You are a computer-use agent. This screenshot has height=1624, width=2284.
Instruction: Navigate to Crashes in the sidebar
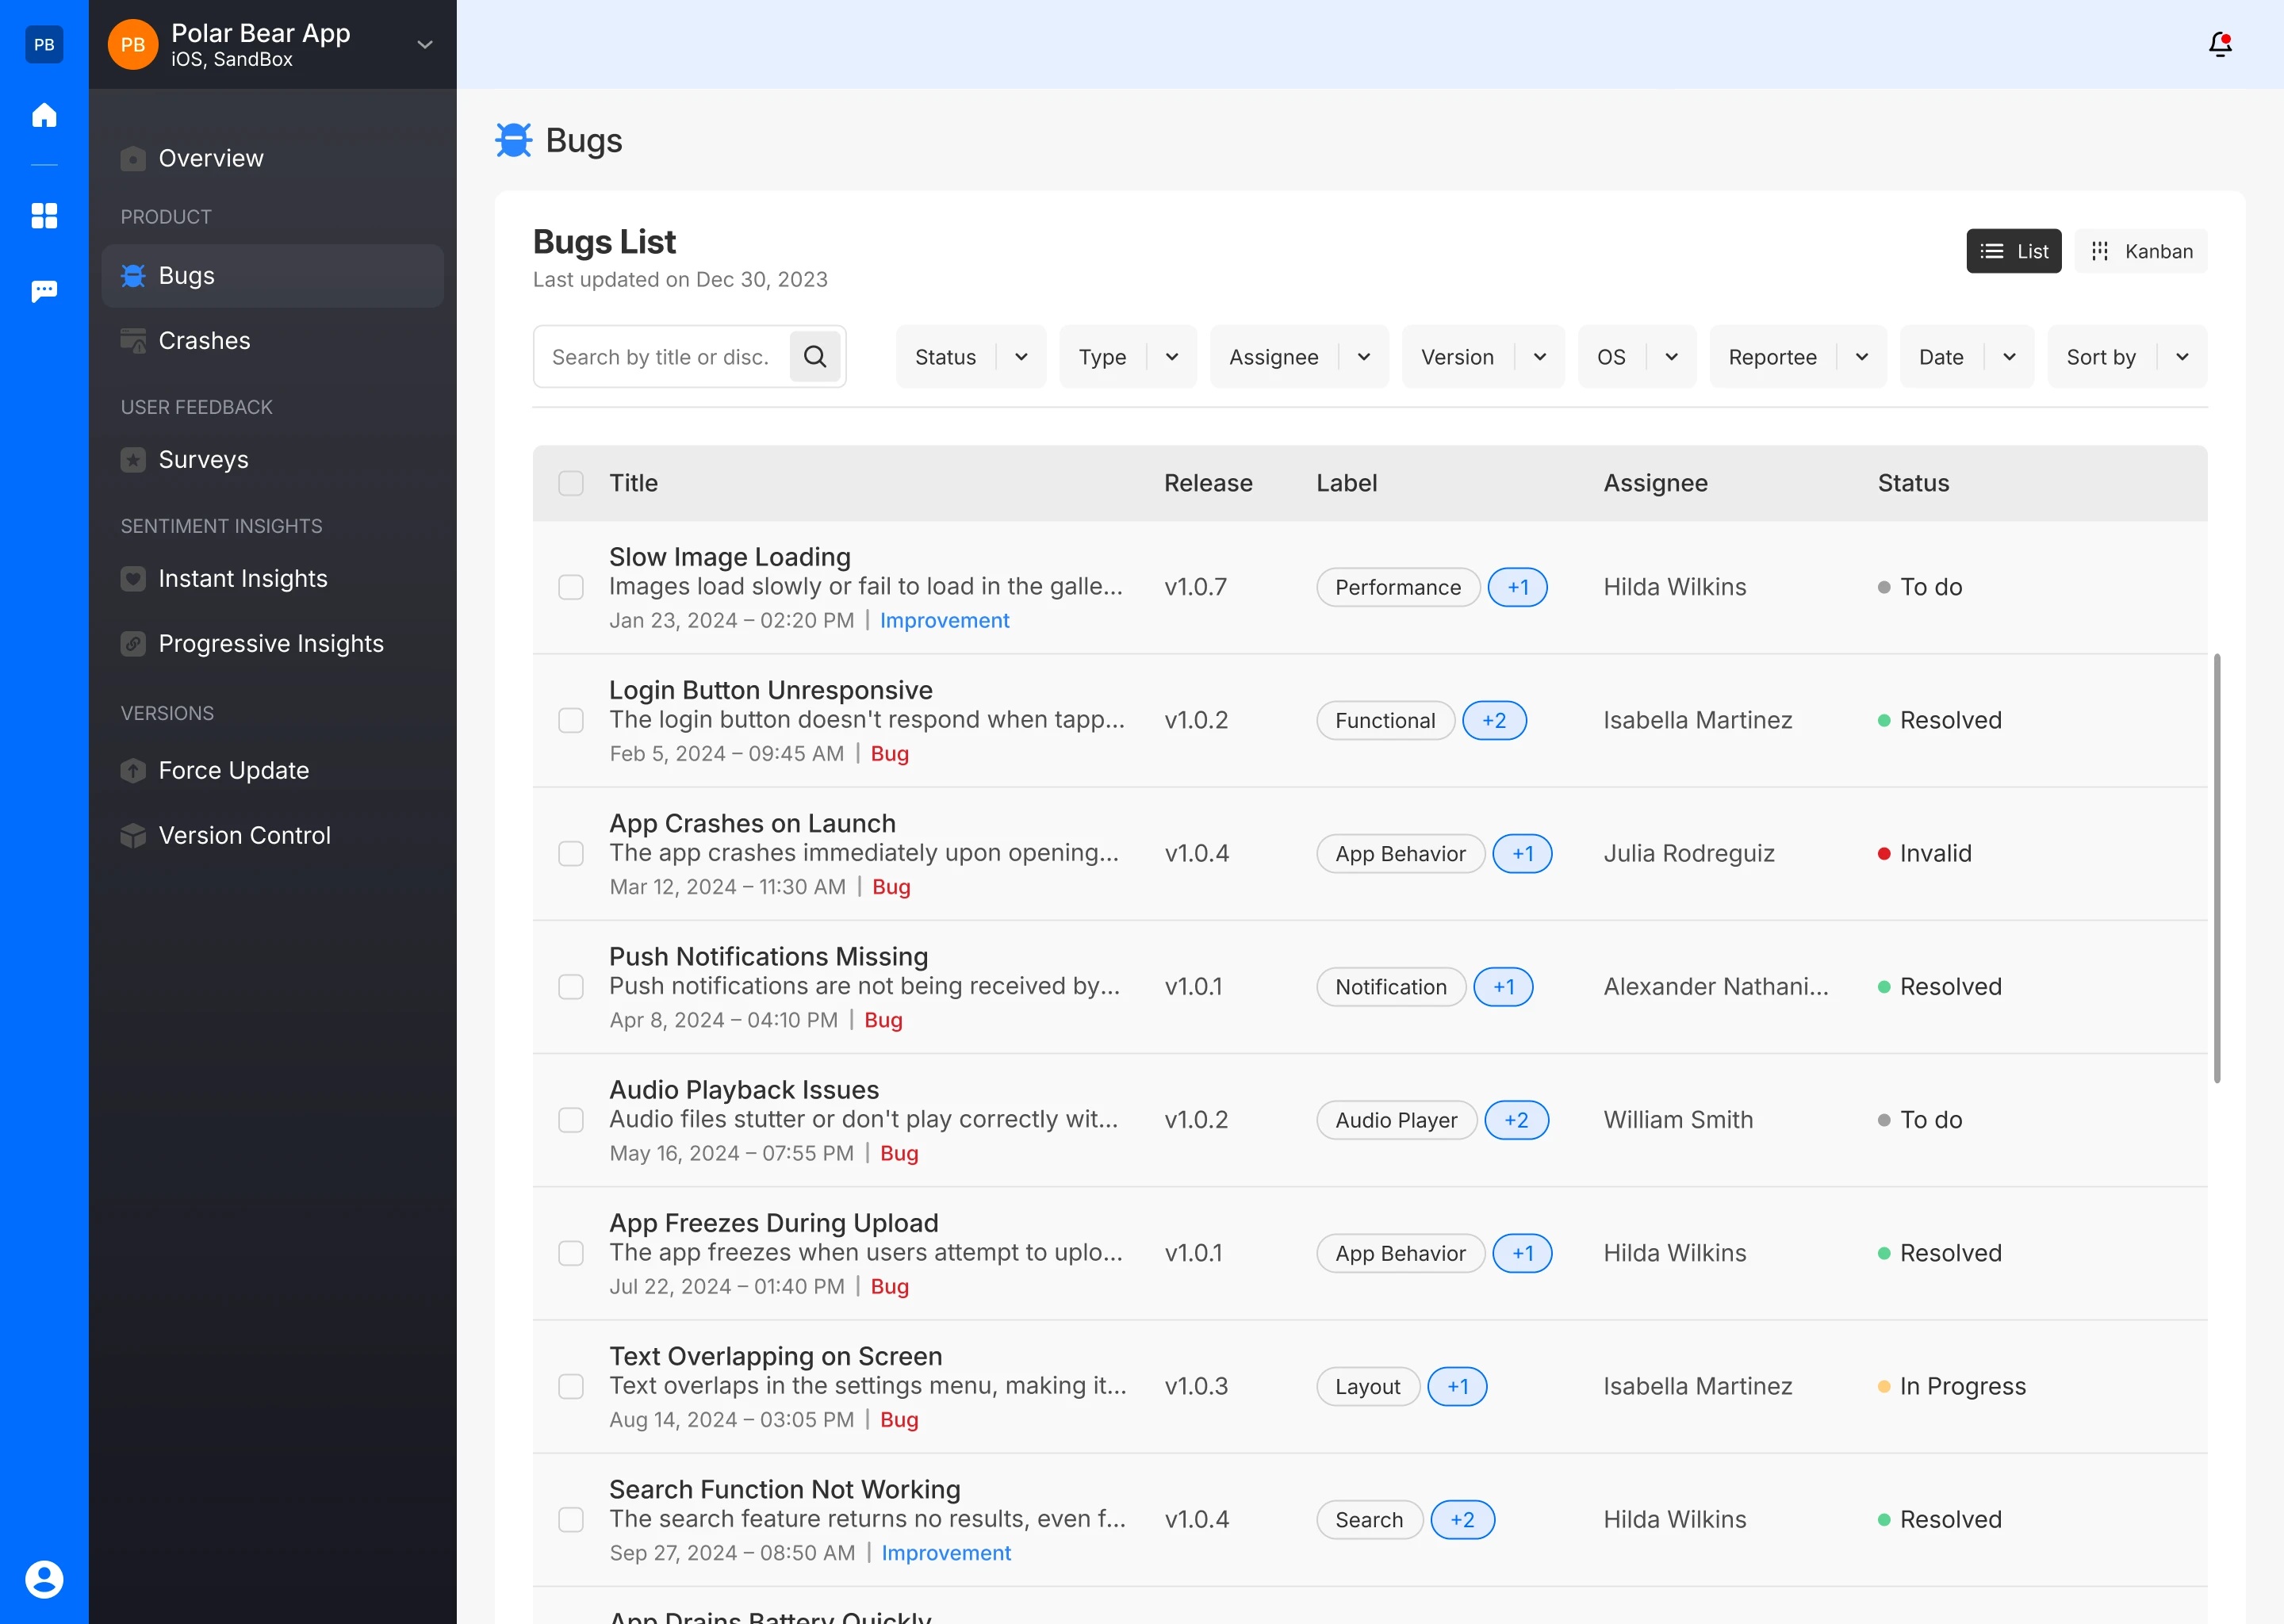[272, 341]
